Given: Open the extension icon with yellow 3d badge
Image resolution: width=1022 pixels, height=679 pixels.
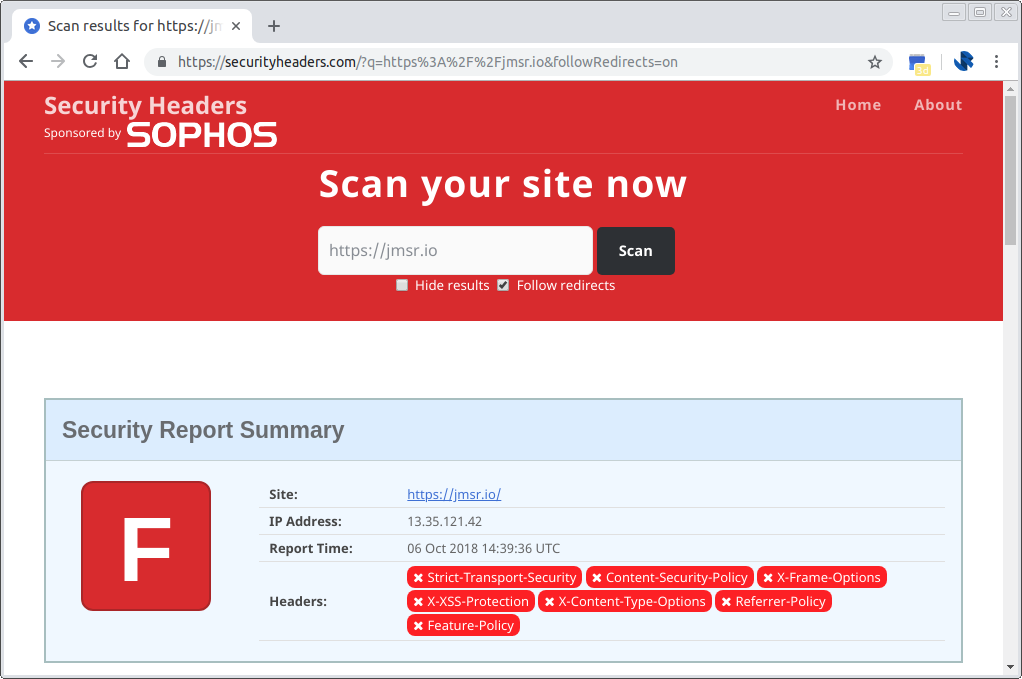Looking at the screenshot, I should 919,63.
